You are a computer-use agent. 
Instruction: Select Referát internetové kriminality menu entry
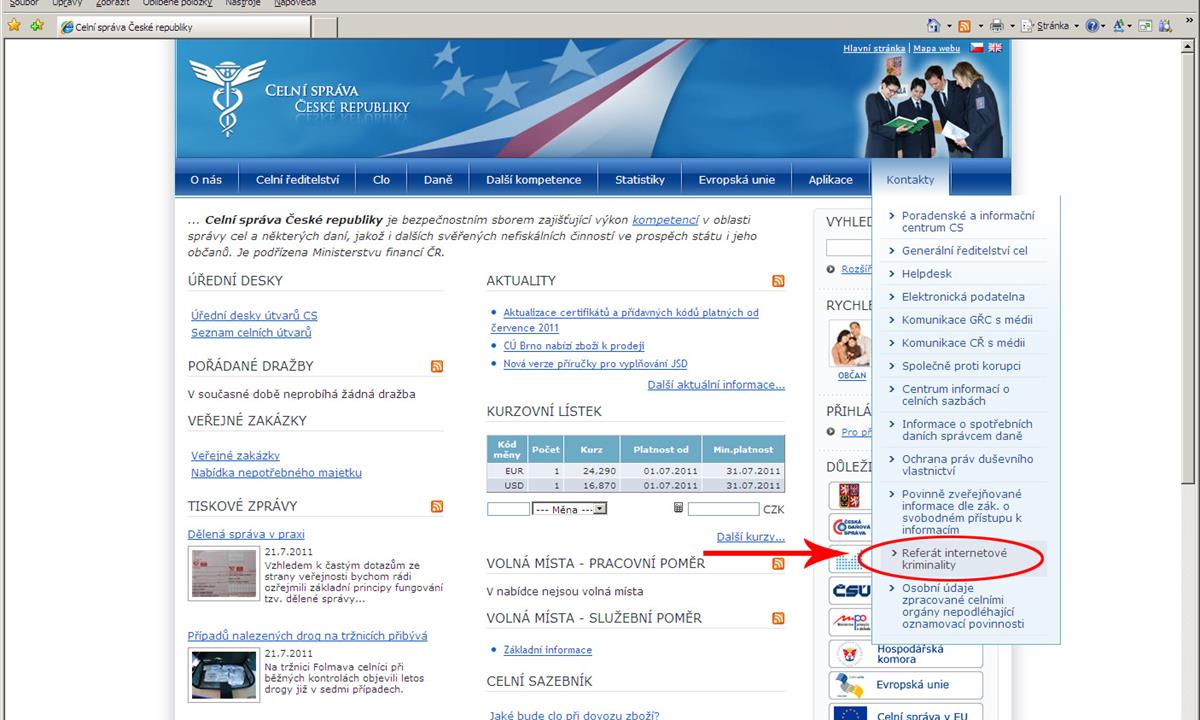point(954,559)
